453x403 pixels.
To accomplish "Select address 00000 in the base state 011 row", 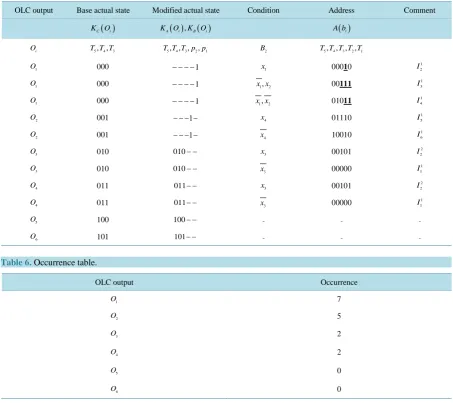I will tap(341, 203).
